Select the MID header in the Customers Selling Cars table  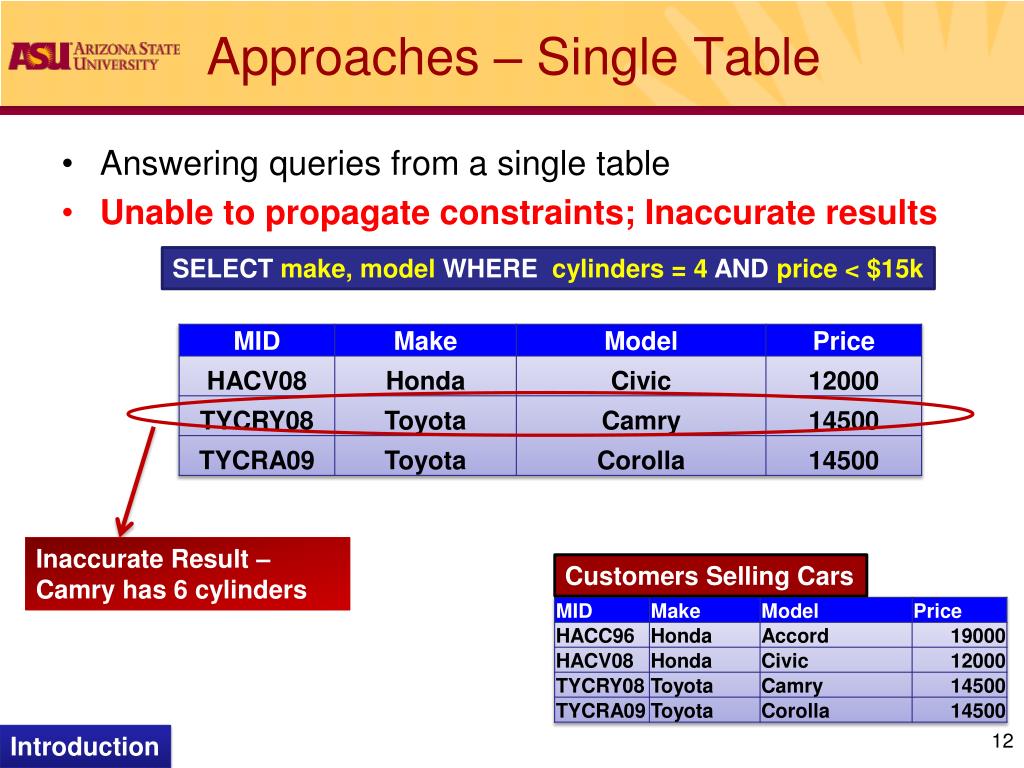click(601, 611)
